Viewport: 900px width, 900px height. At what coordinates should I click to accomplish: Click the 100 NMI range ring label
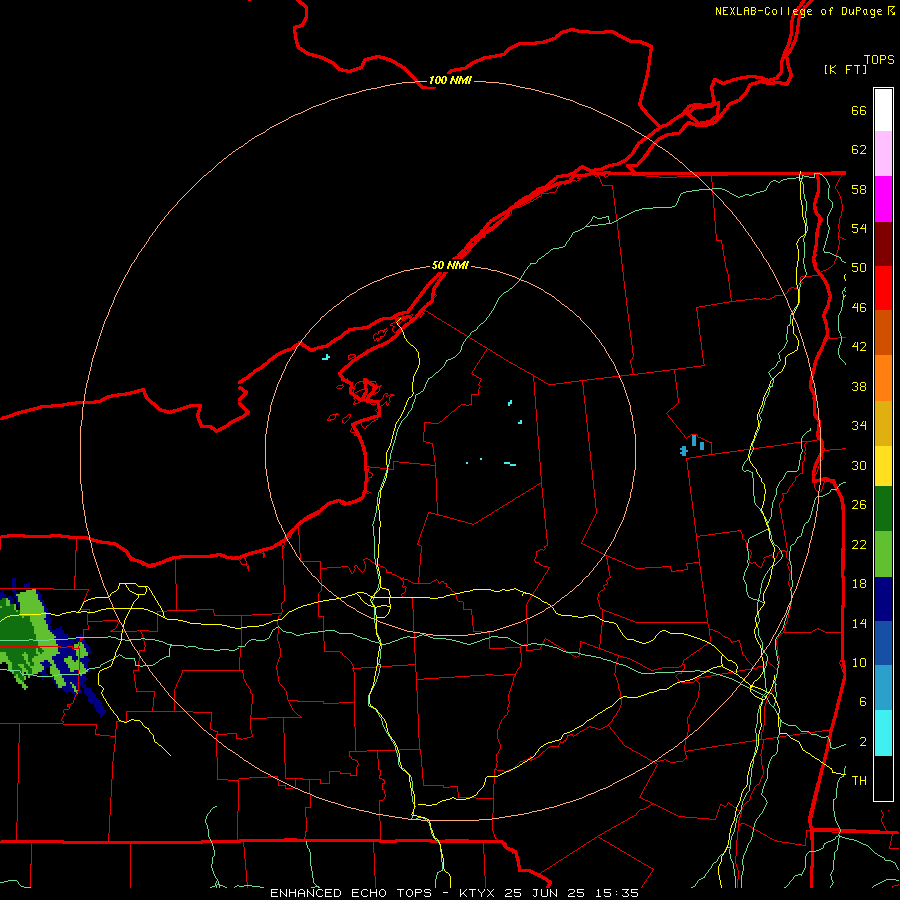450,80
